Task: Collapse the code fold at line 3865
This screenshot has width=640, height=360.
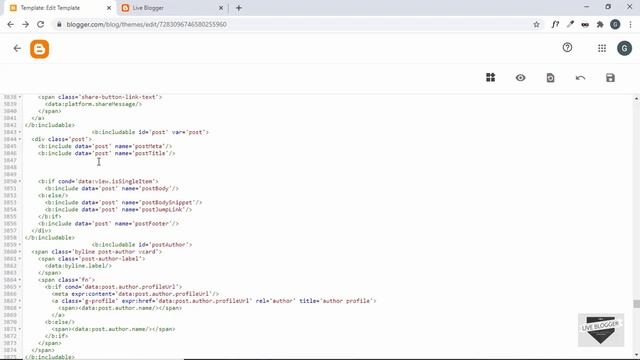Action: pyautogui.click(x=20, y=287)
